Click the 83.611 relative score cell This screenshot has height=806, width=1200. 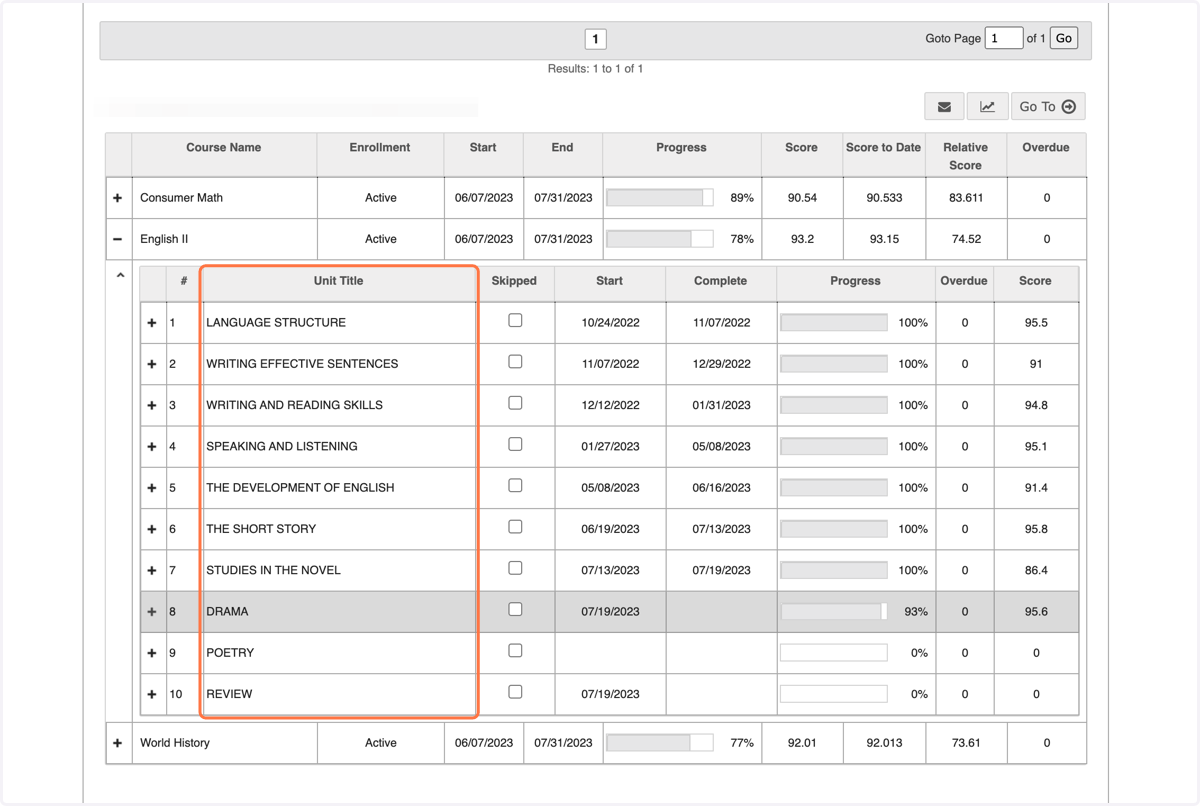(x=965, y=198)
